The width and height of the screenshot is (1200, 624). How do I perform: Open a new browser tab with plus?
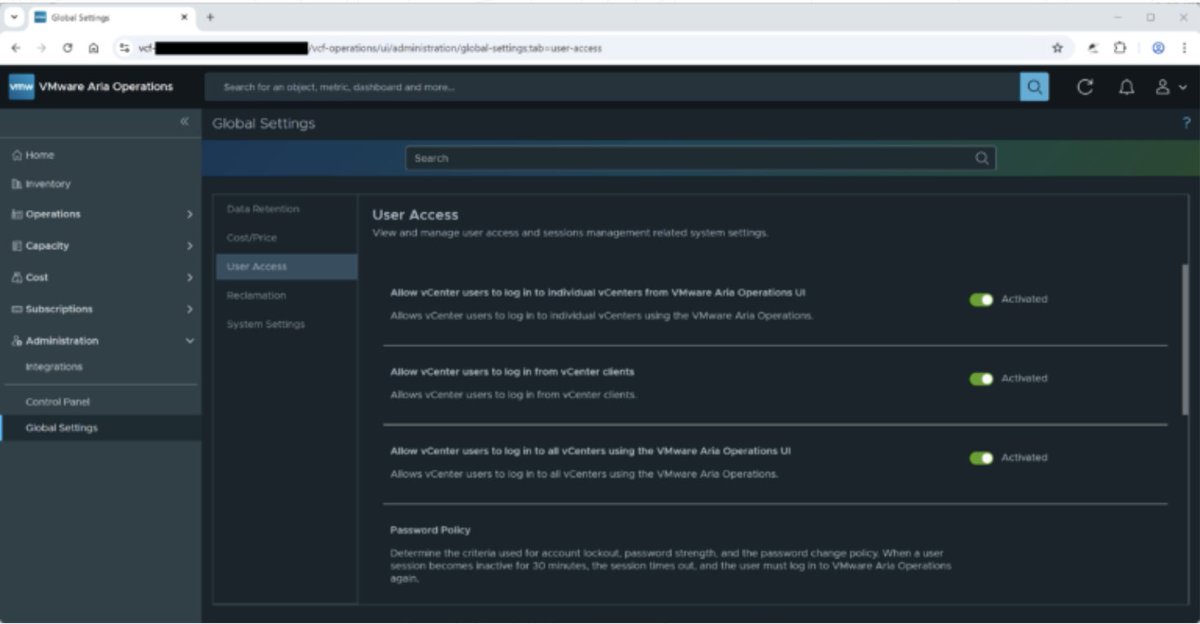click(x=210, y=17)
